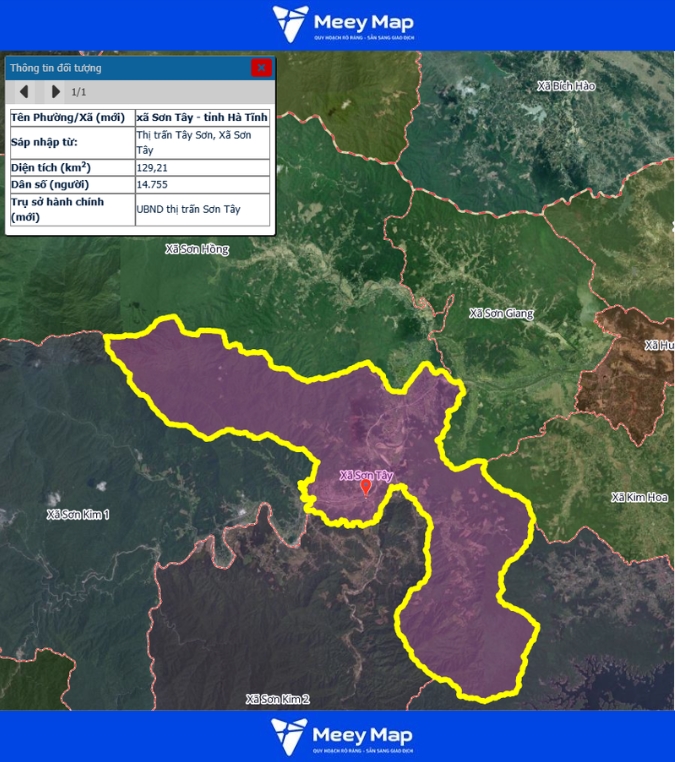Click the red location pin marker
Viewport: 675px width, 762px height.
click(366, 487)
